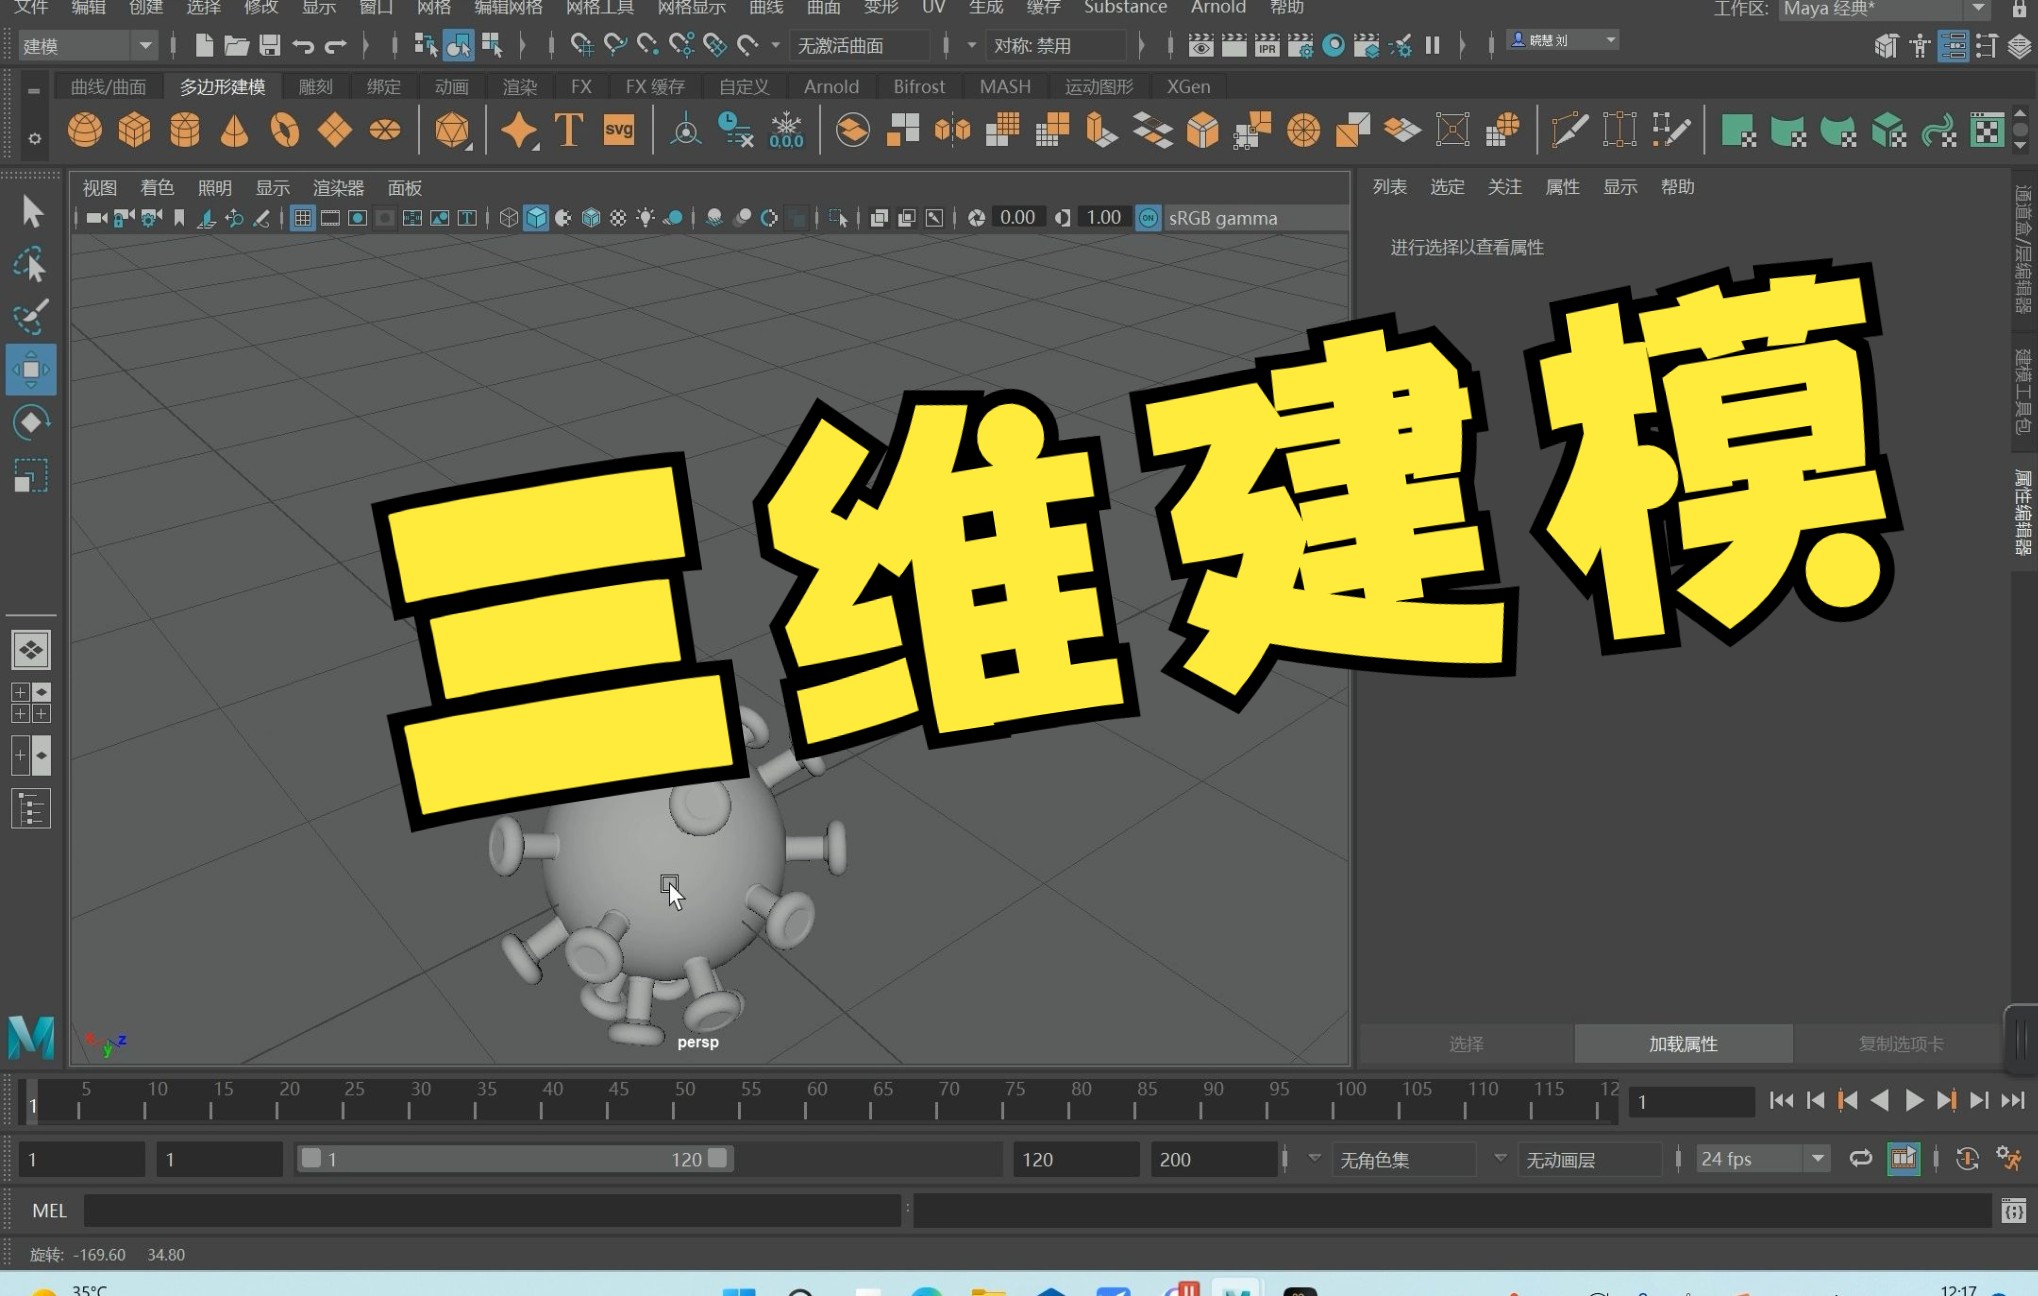Screen dimensions: 2038x1296
Task: Enable auto keyframe recording toggle
Action: (x=1967, y=1159)
